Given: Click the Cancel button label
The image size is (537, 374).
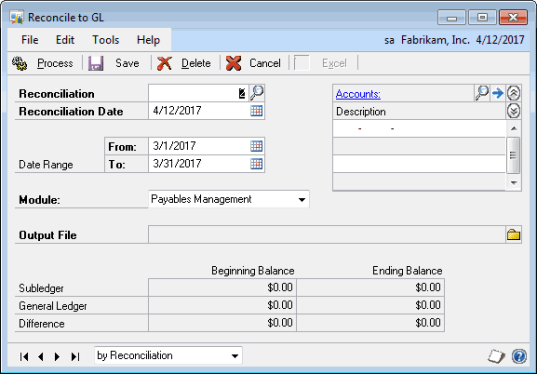Looking at the screenshot, I should point(265,63).
